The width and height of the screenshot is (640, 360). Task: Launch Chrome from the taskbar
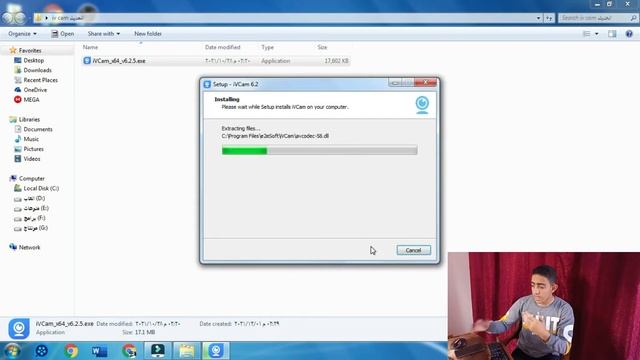coord(71,351)
